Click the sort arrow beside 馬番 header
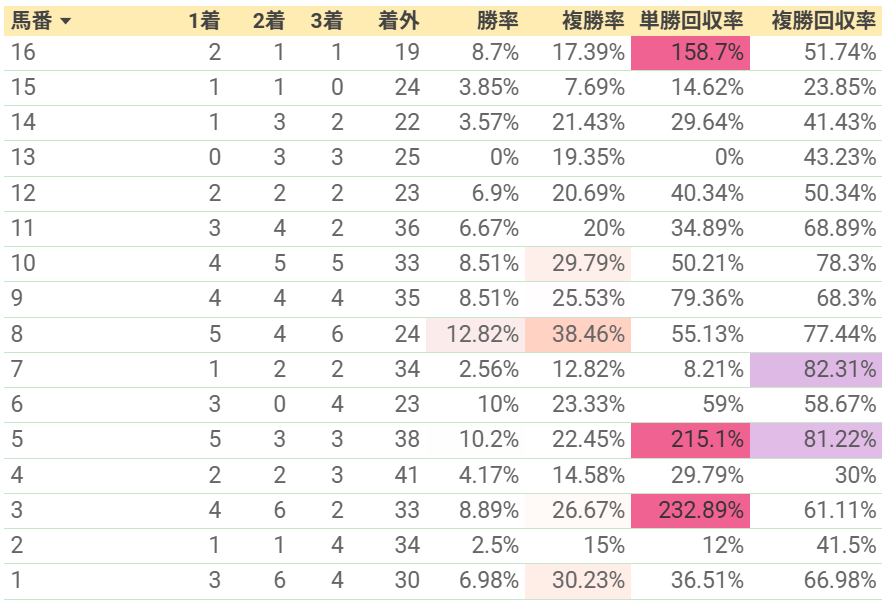Image resolution: width=884 pixels, height=603 pixels. click(65, 21)
